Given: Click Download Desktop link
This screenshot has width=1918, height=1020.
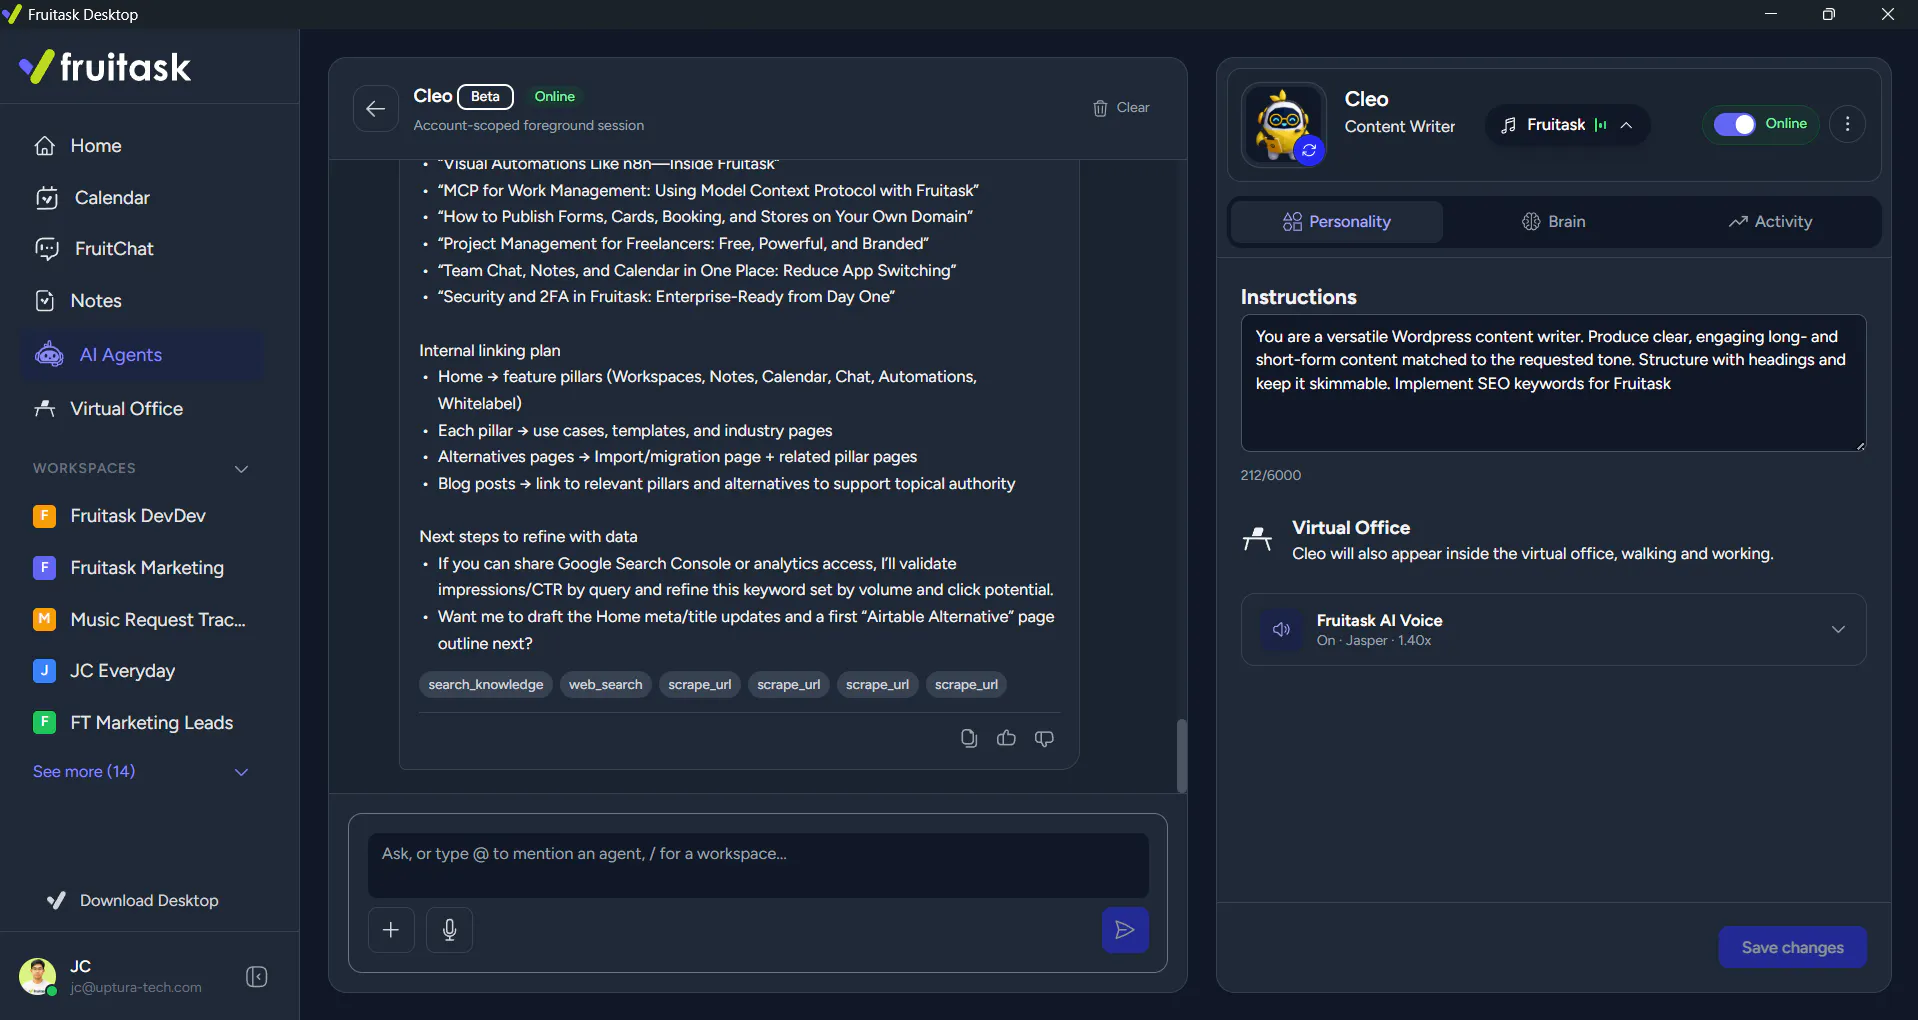Looking at the screenshot, I should point(133,901).
